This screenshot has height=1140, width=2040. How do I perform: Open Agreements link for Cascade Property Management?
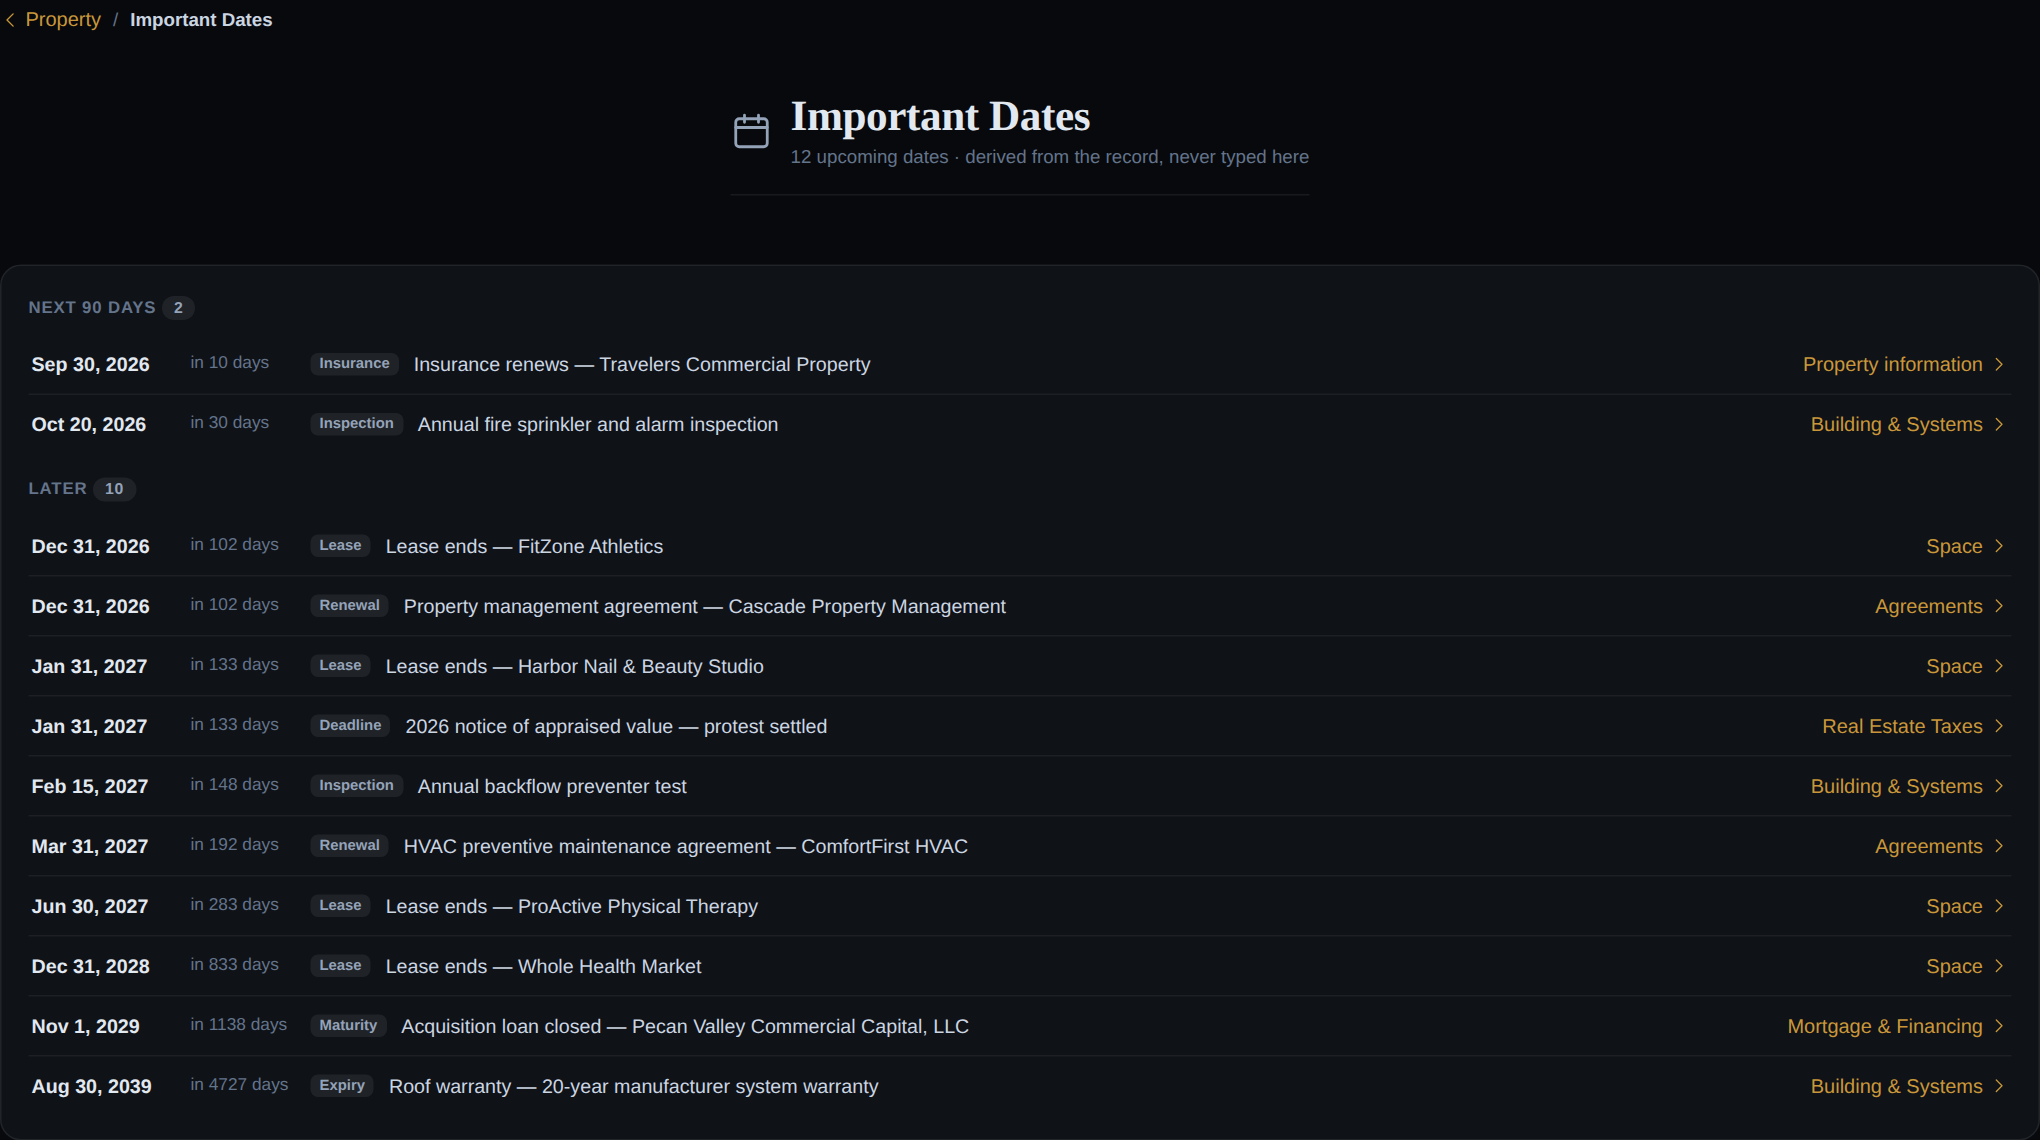[1928, 607]
